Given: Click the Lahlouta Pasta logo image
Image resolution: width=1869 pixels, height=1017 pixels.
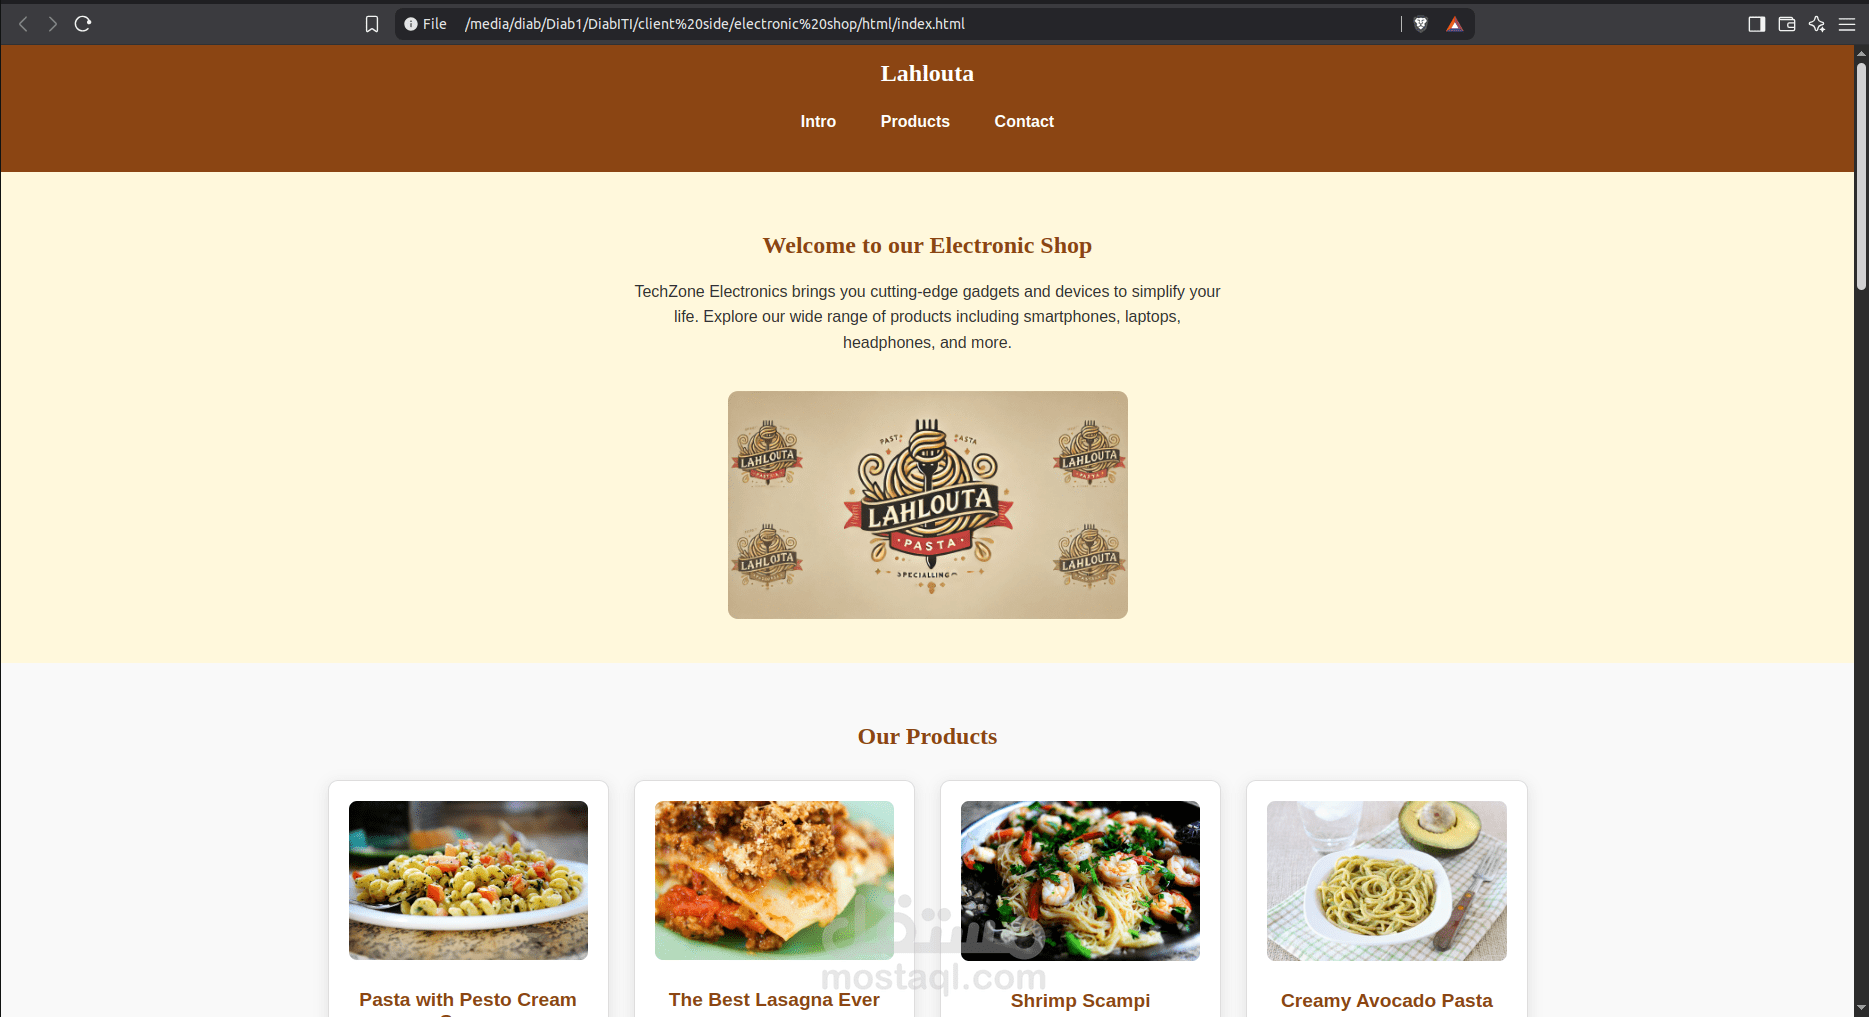Looking at the screenshot, I should [x=928, y=505].
